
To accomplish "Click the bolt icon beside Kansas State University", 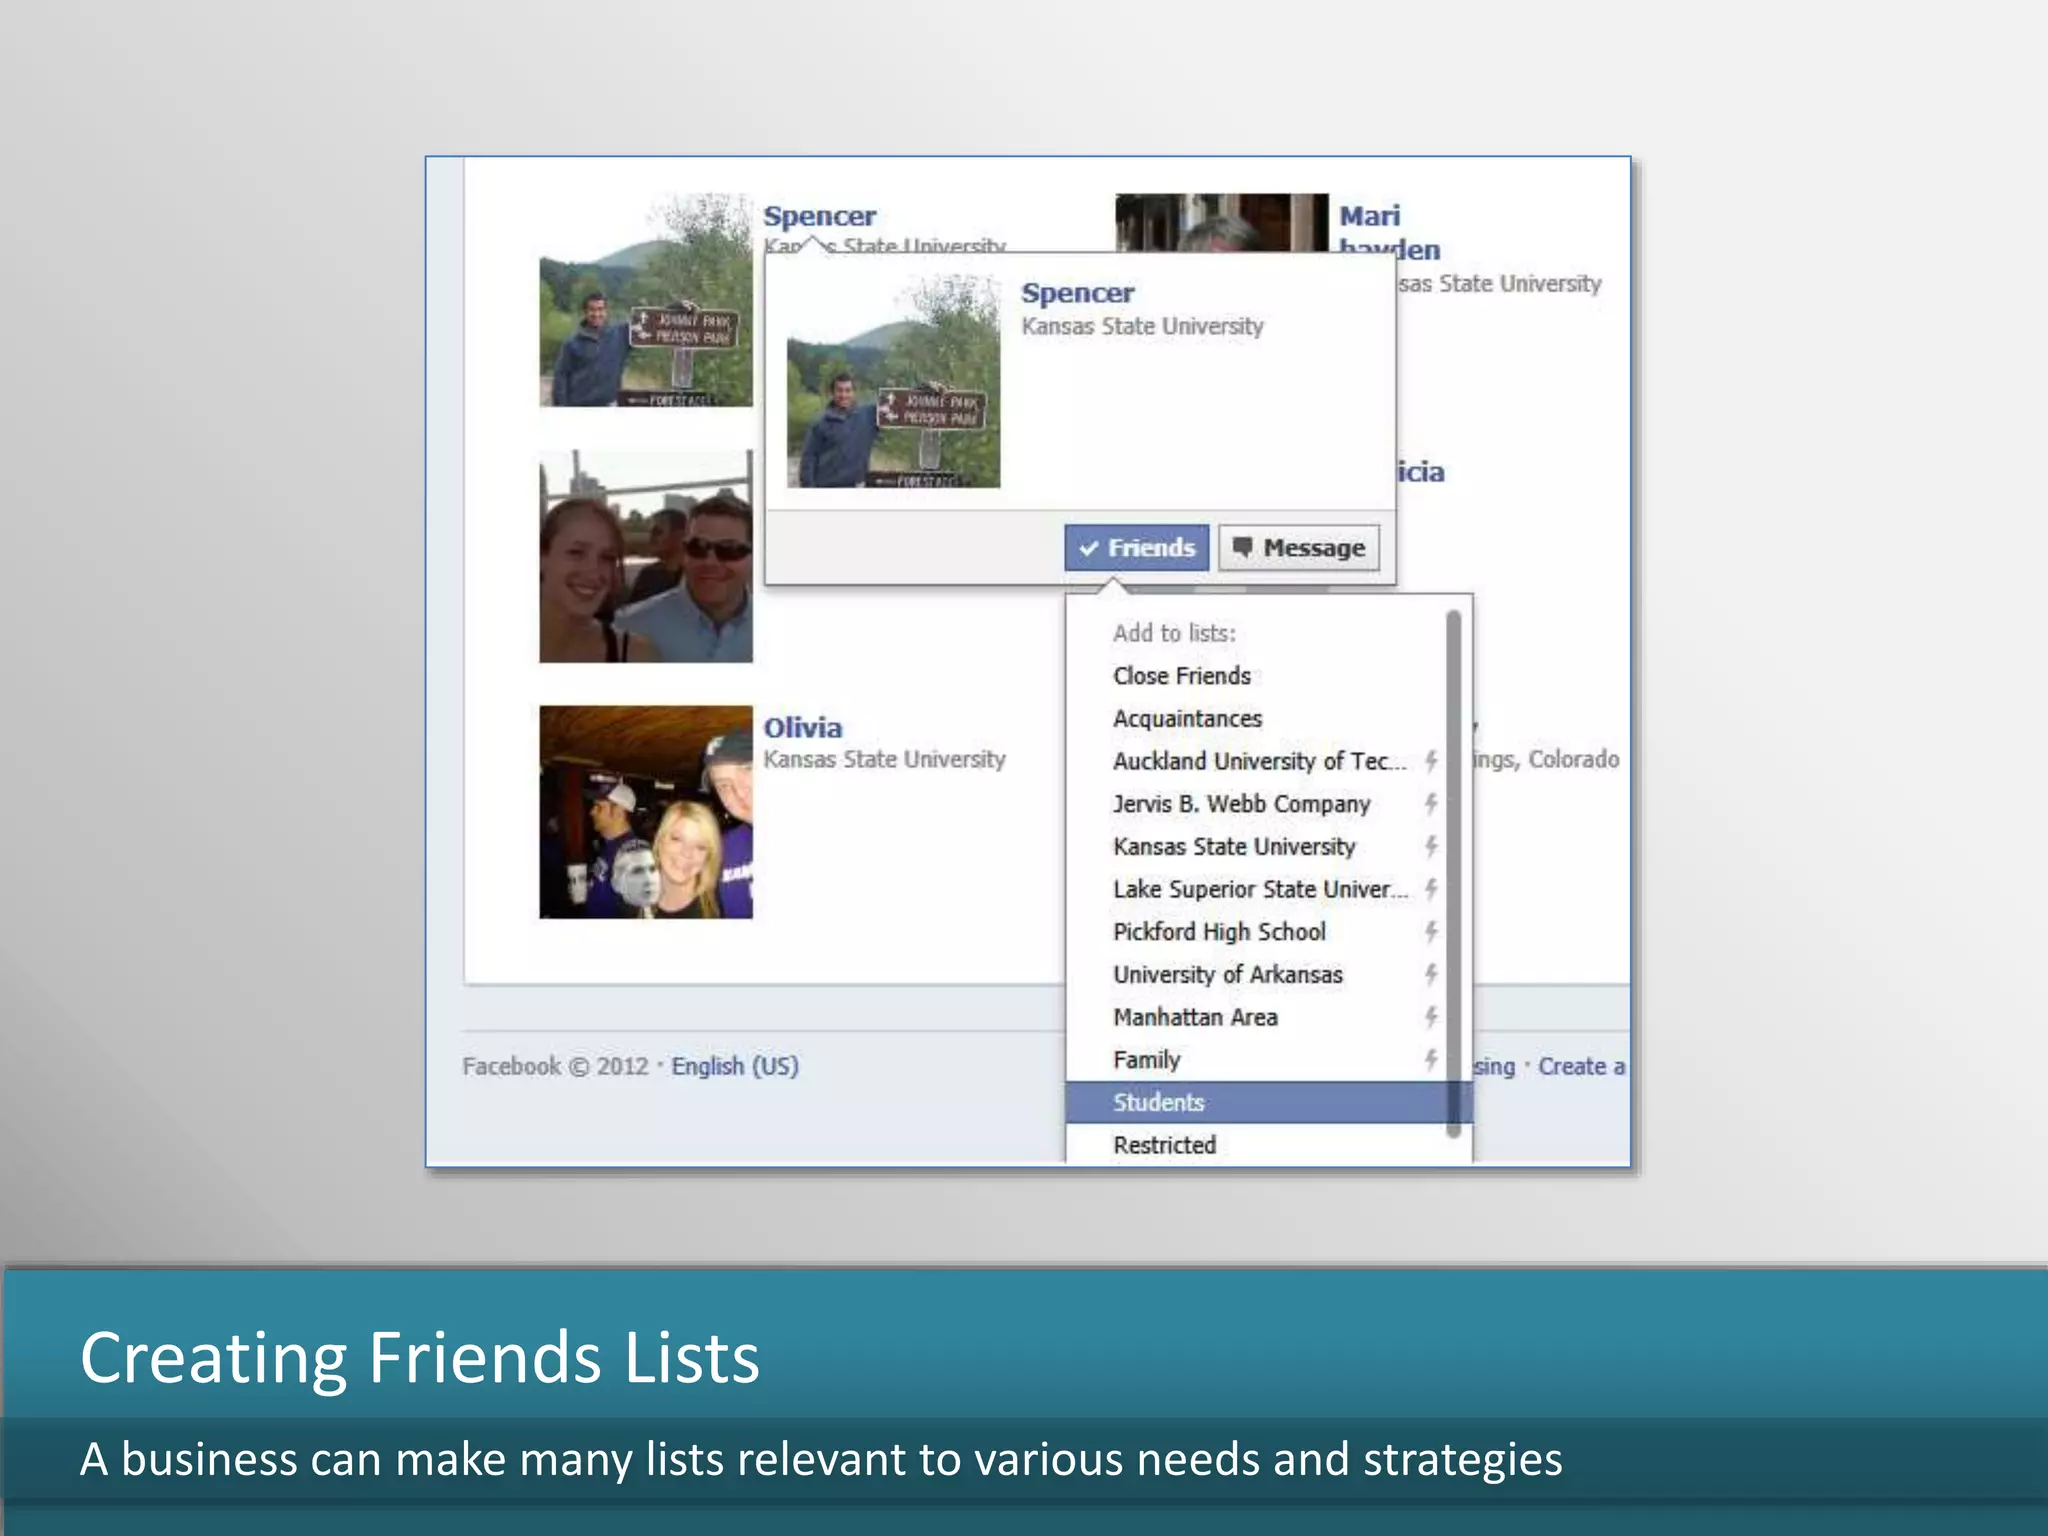I will point(1431,847).
